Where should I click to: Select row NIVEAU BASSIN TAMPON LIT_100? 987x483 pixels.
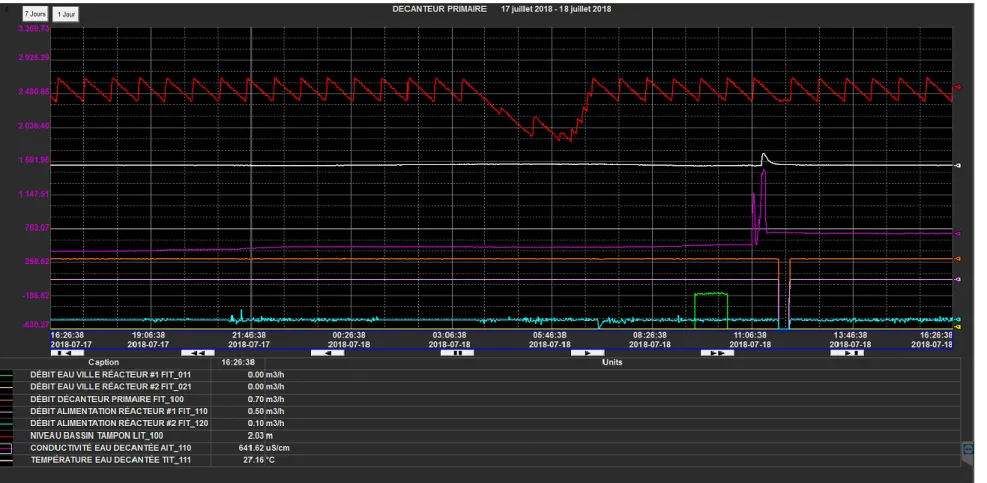click(480, 435)
